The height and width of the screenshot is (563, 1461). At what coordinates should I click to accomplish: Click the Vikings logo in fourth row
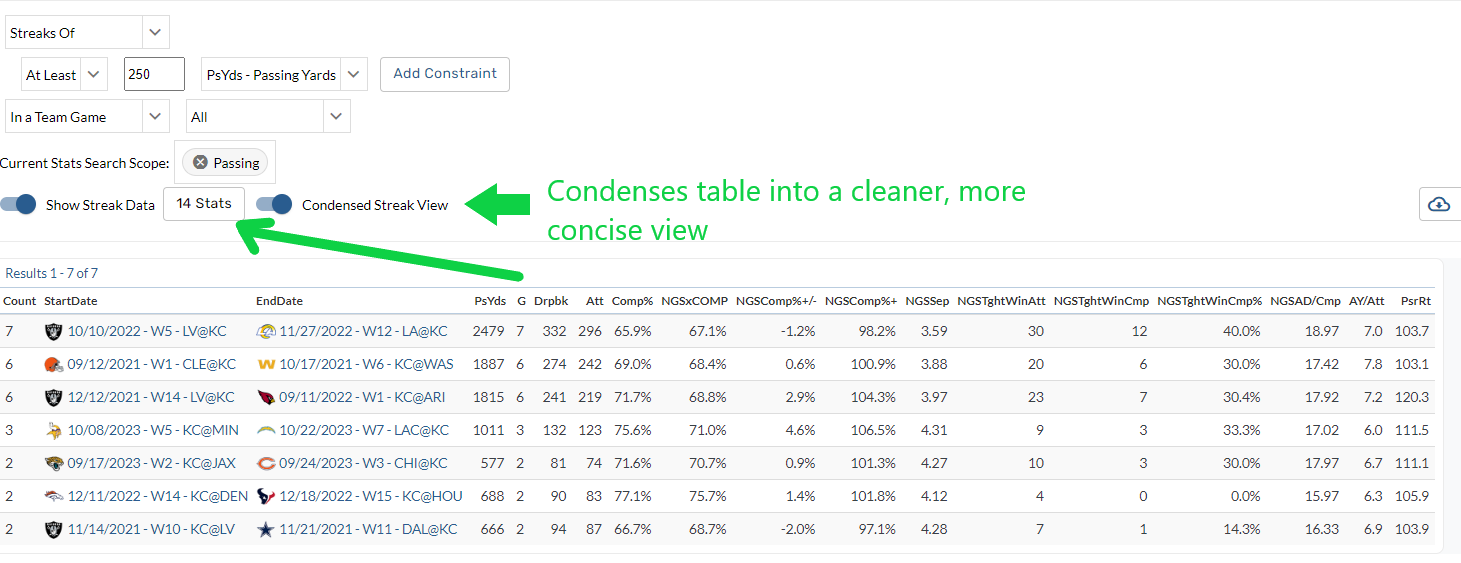(x=53, y=431)
